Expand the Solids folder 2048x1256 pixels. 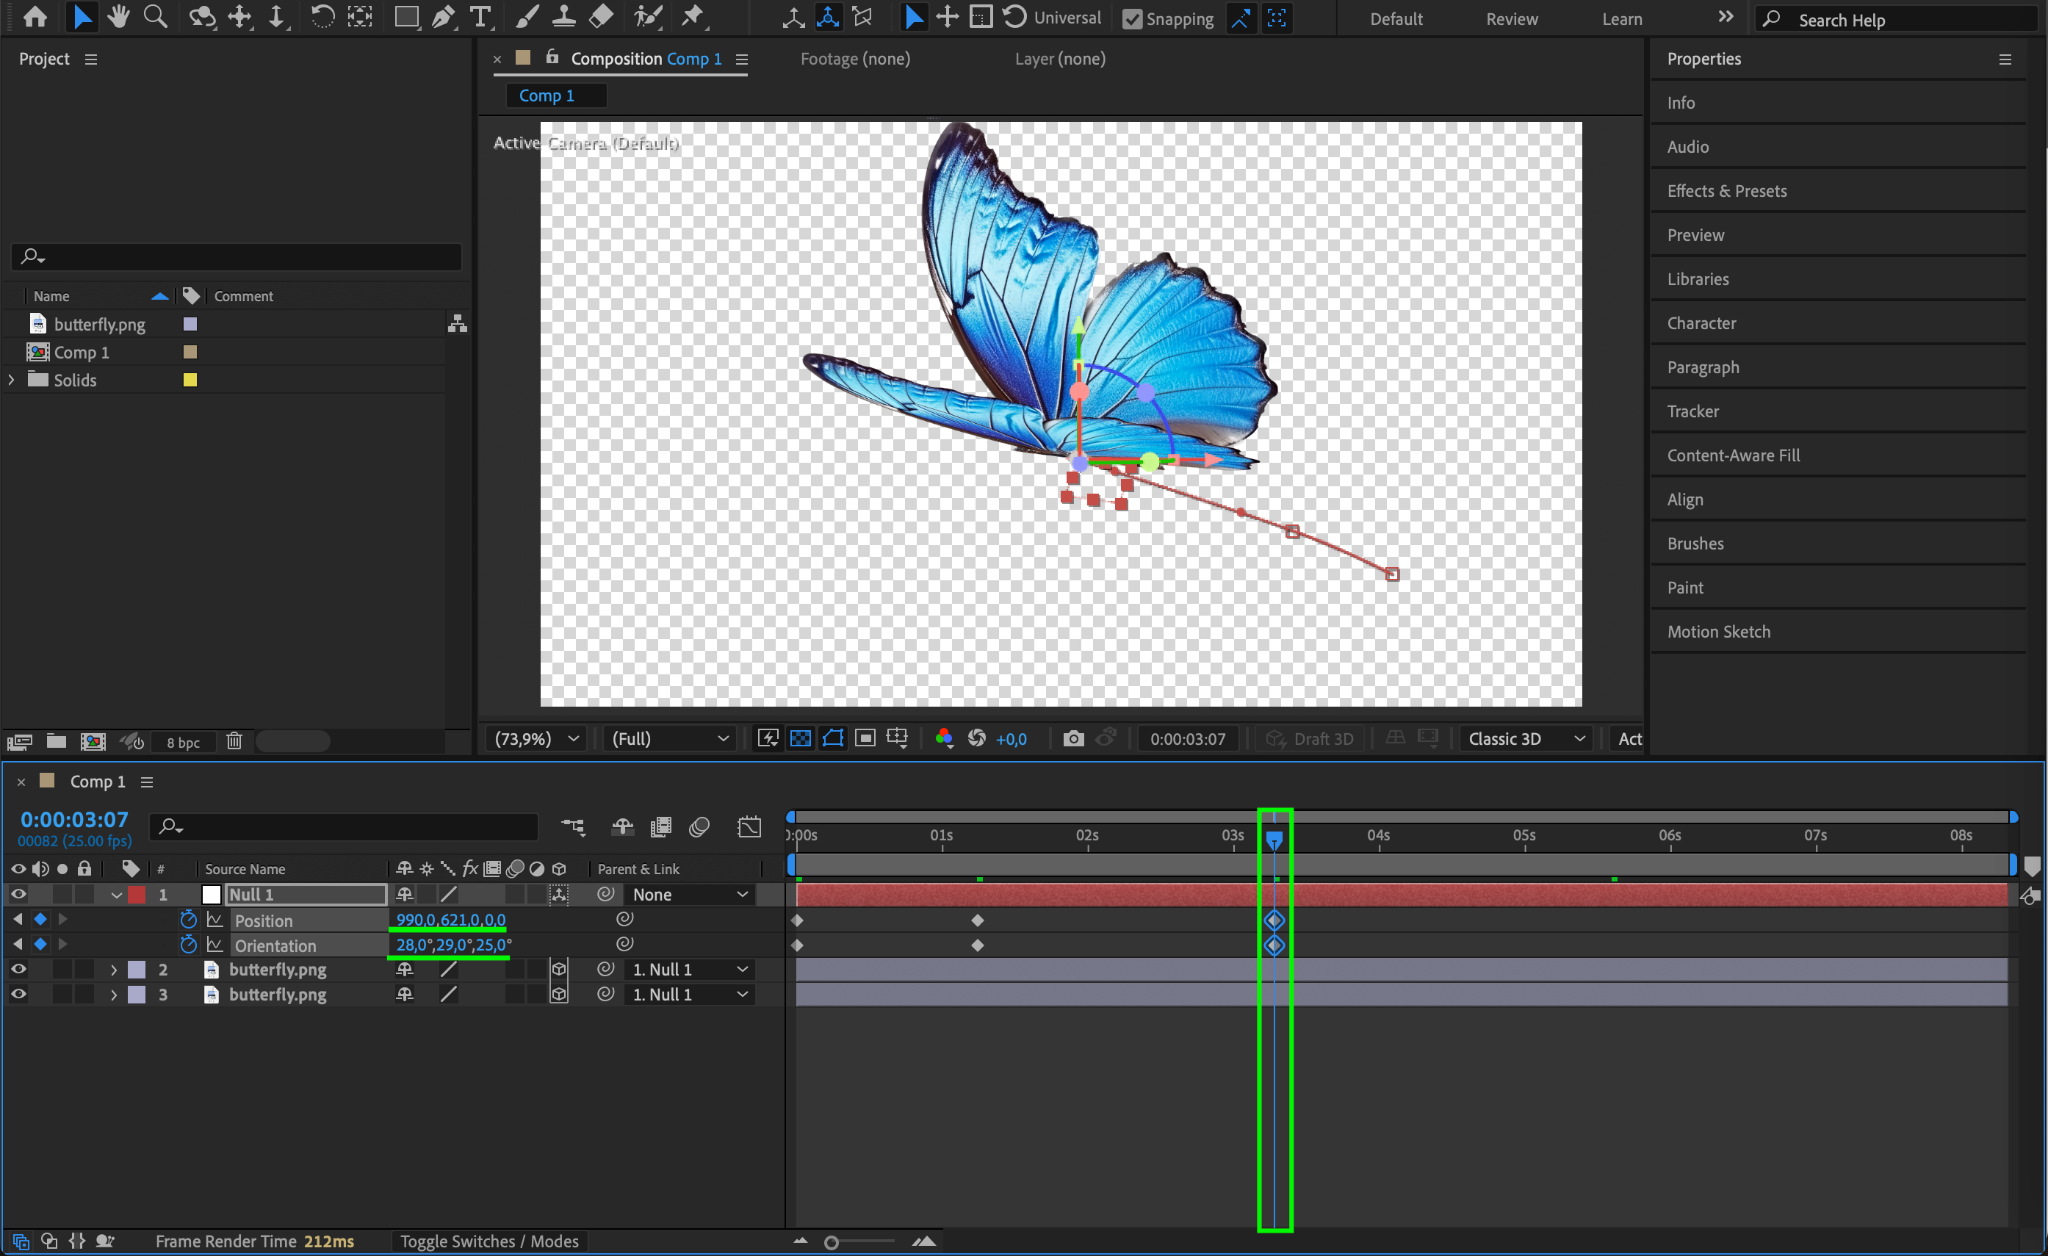coord(12,380)
